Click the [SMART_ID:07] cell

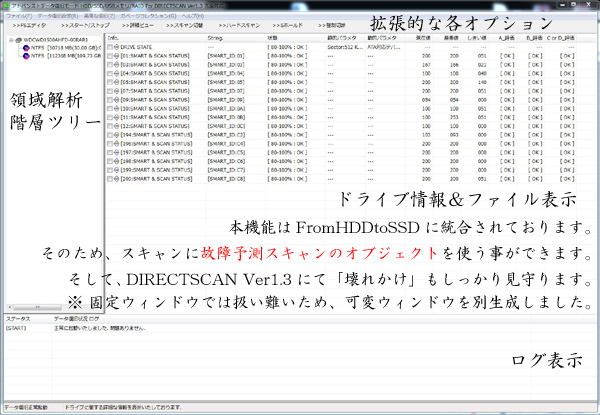(x=226, y=91)
